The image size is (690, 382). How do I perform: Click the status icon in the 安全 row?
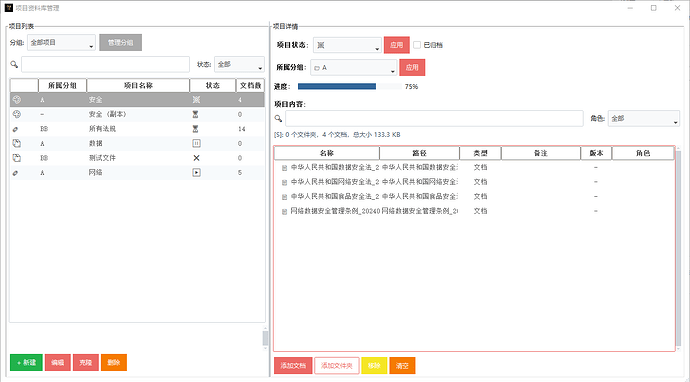pos(196,99)
